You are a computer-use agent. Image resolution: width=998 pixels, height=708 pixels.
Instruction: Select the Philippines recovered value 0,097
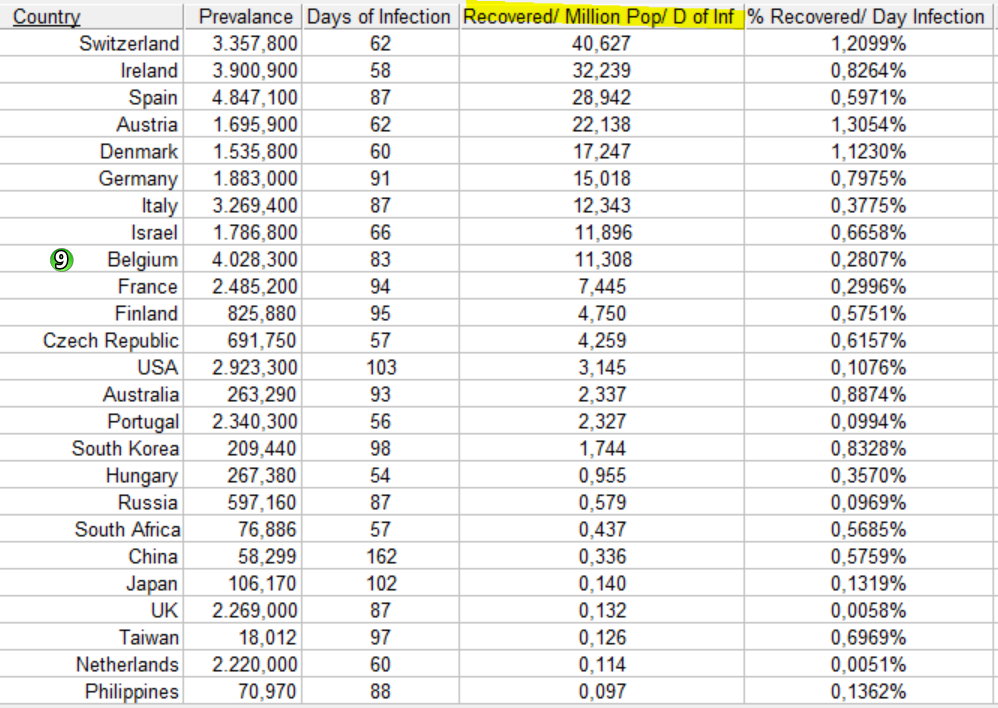[602, 691]
